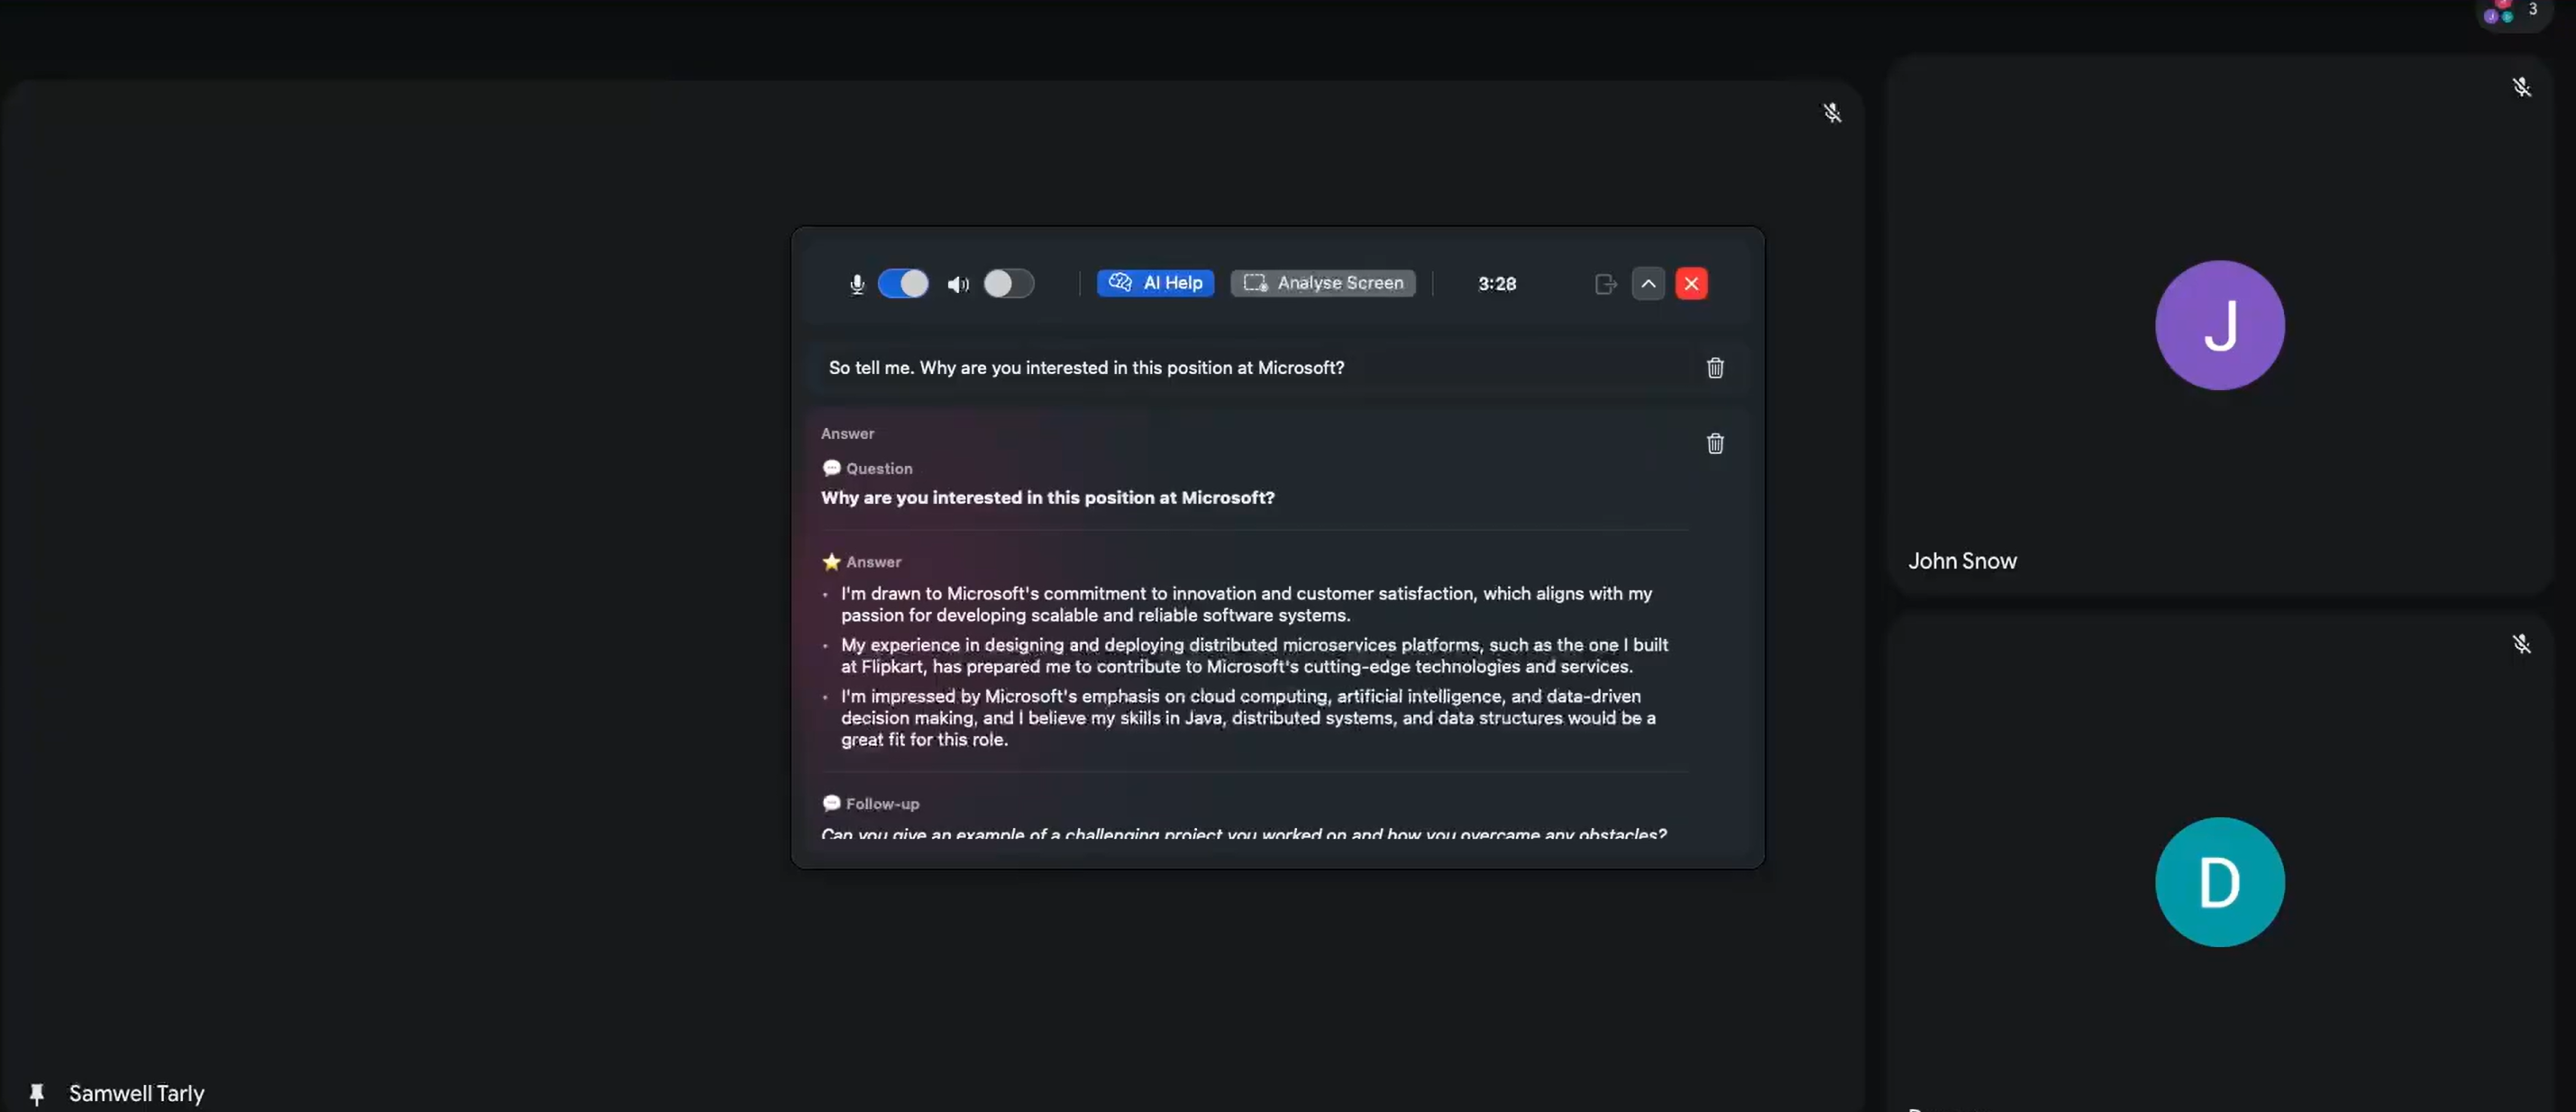The image size is (2576, 1112).
Task: Close the assistant overlay with red X
Action: point(1691,284)
